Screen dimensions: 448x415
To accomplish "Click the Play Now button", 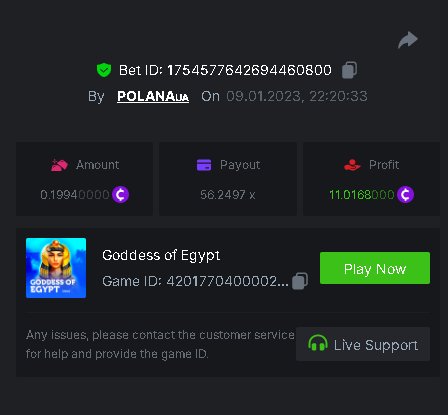I will tap(375, 268).
